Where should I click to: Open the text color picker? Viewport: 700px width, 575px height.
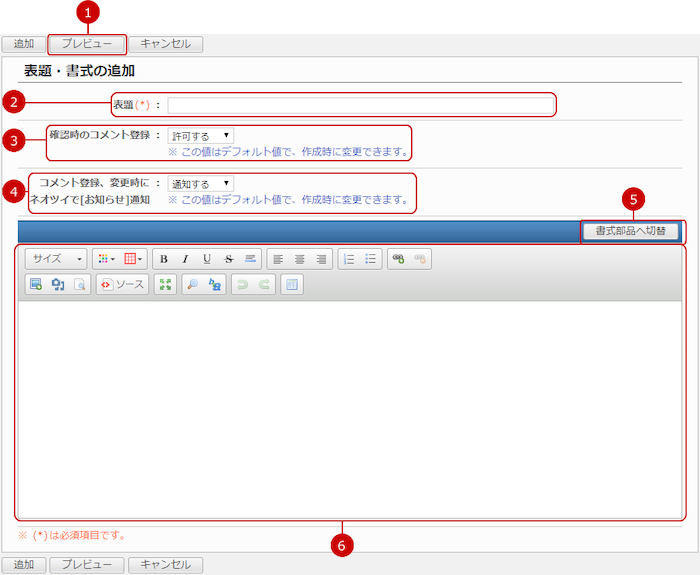click(106, 259)
